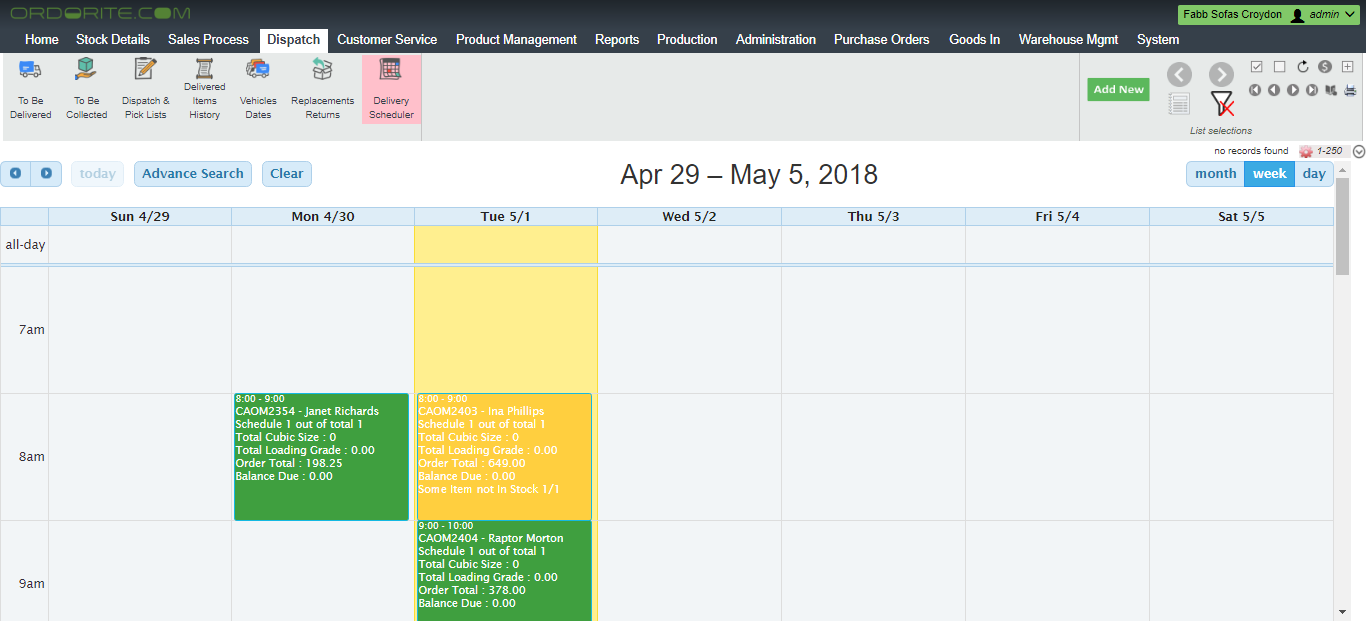
Task: Switch calendar to month view
Action: 1215,174
